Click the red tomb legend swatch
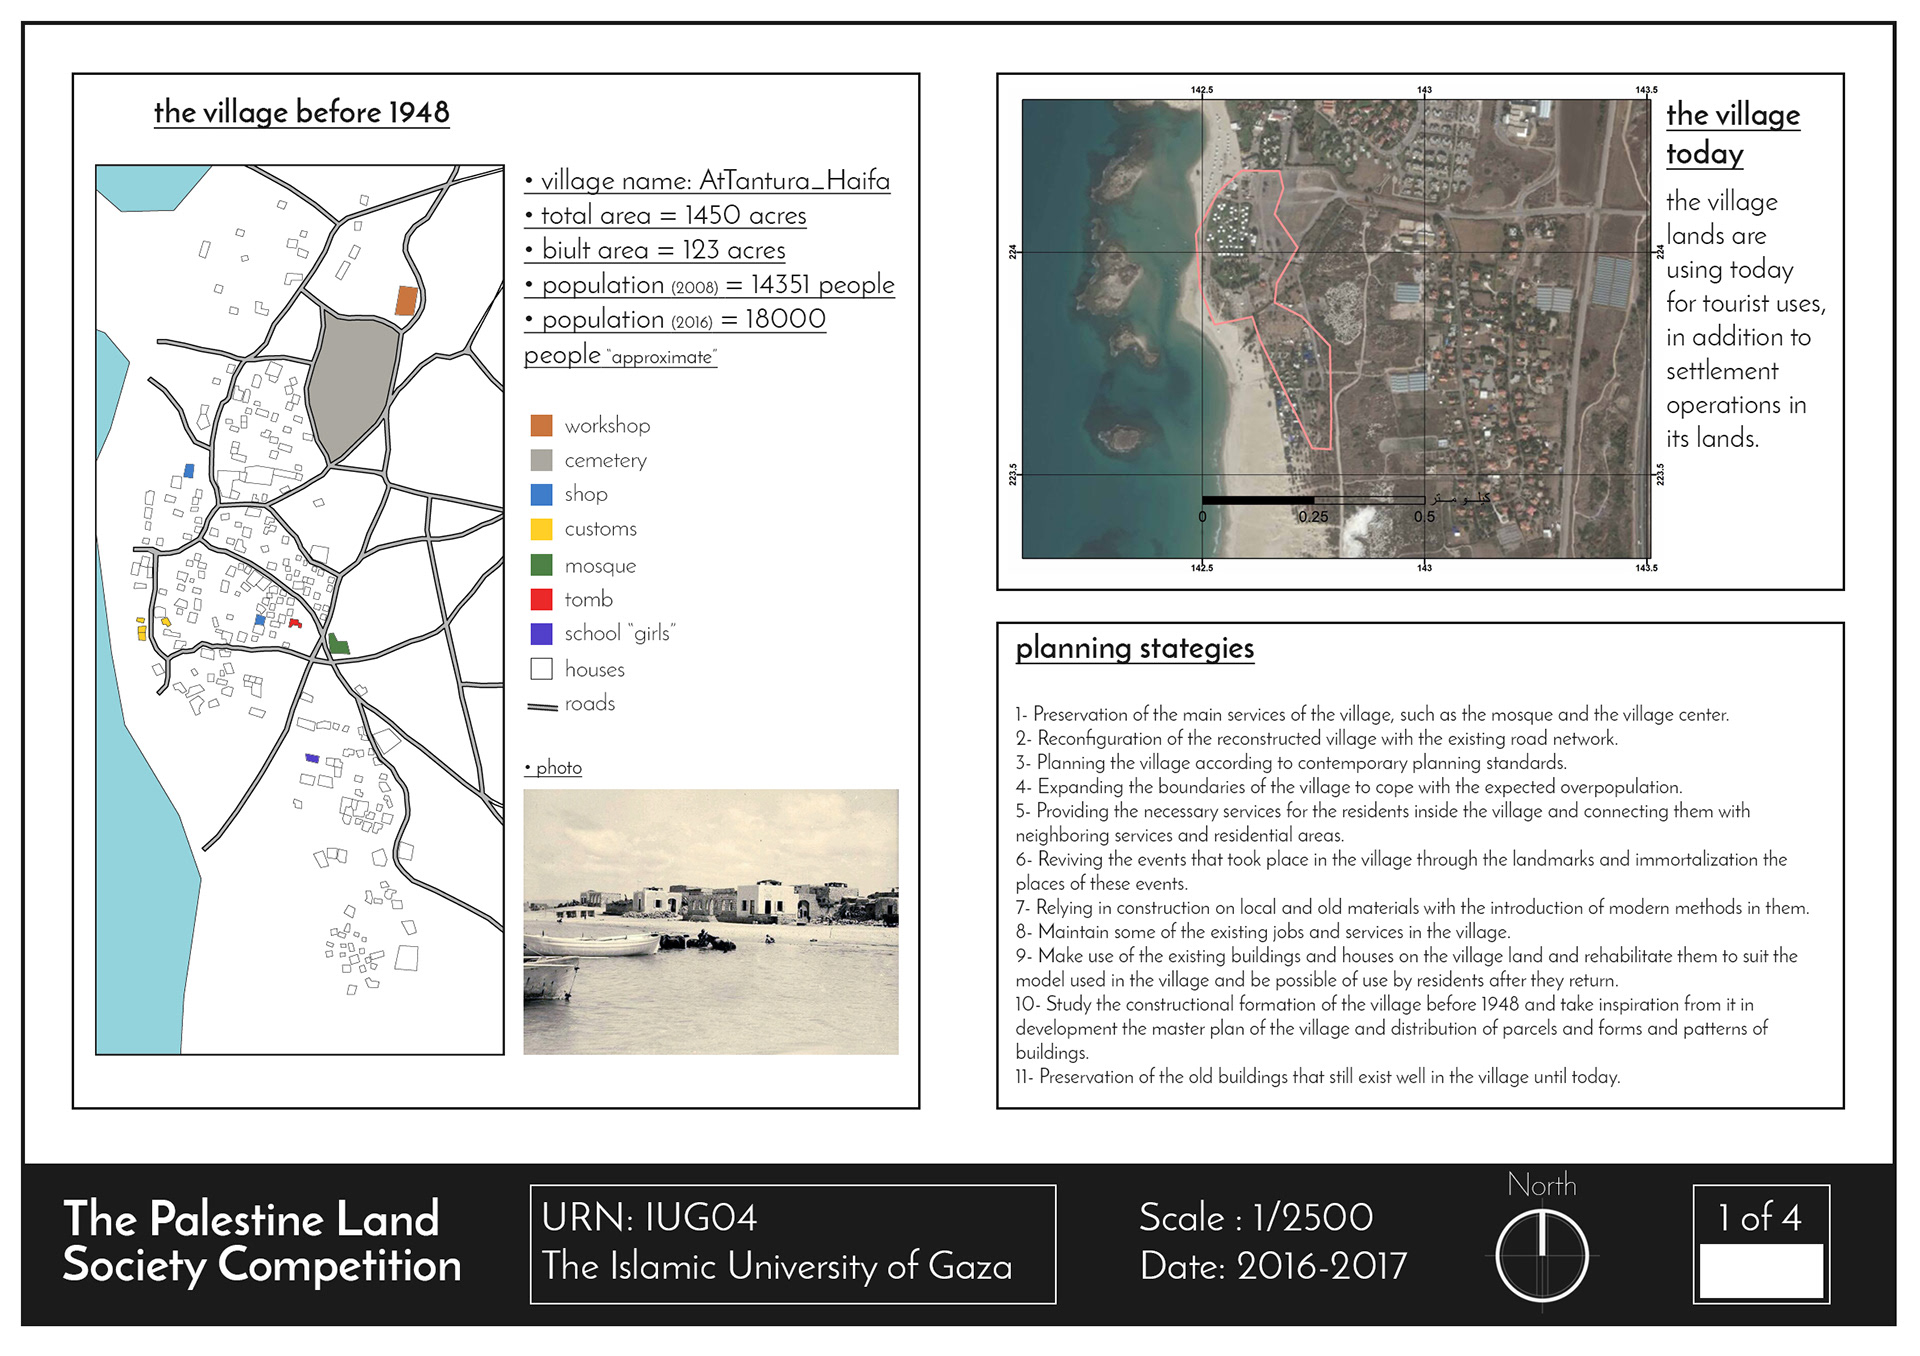This screenshot has width=1920, height=1356. (541, 599)
